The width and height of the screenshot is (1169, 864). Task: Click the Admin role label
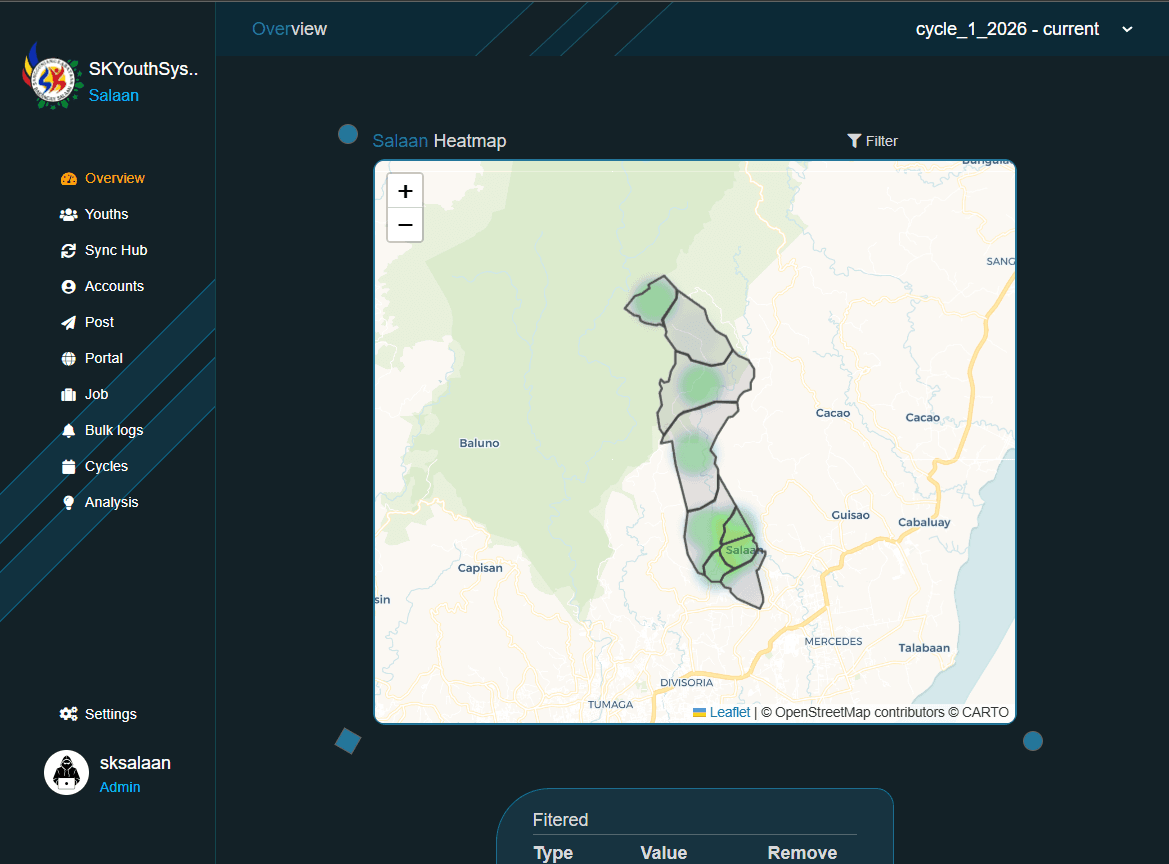click(120, 787)
